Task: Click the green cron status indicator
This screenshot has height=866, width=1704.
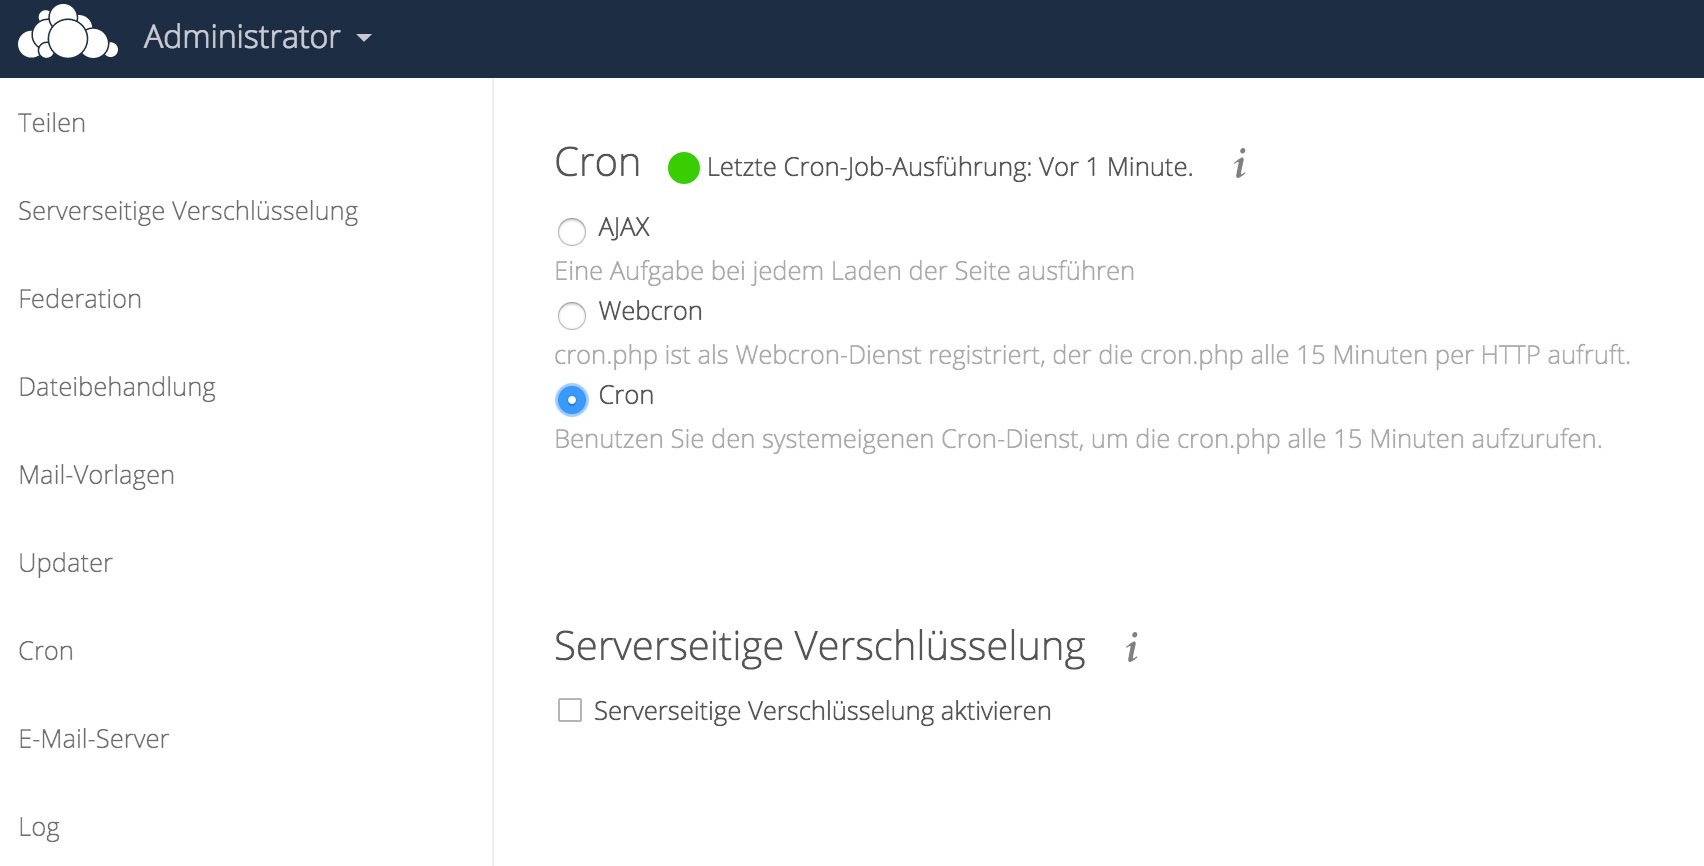Action: pos(683,168)
